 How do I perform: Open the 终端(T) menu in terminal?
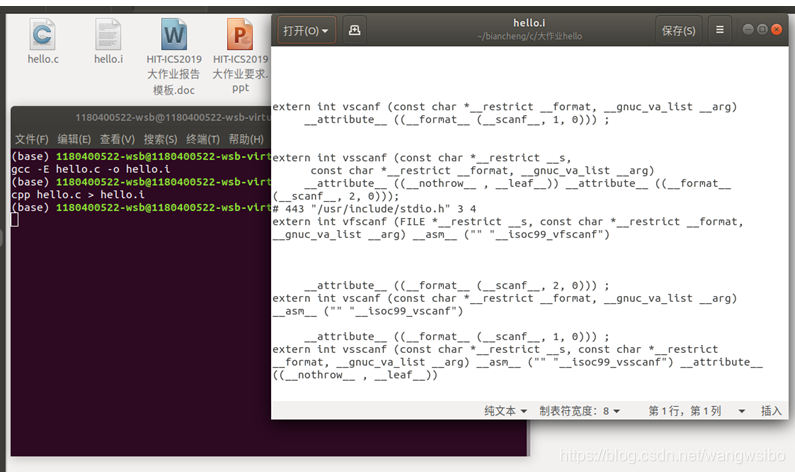tap(203, 139)
